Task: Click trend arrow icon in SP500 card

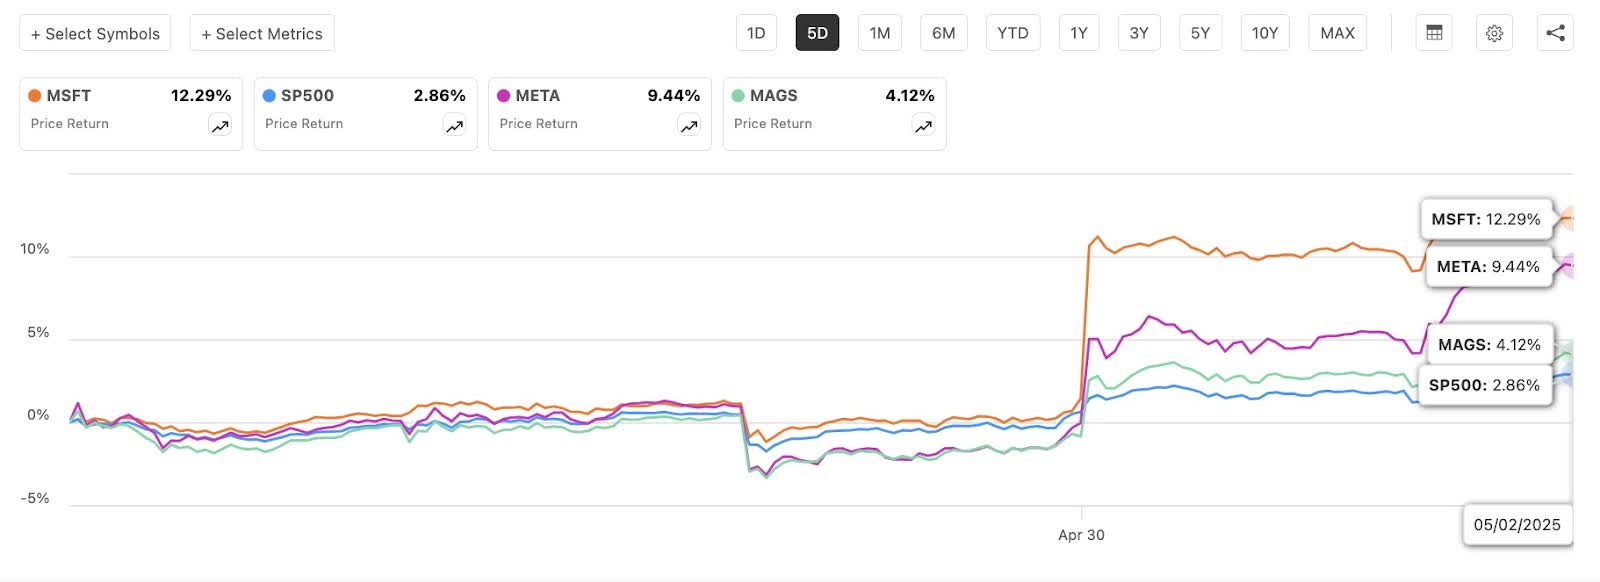Action: [x=454, y=126]
